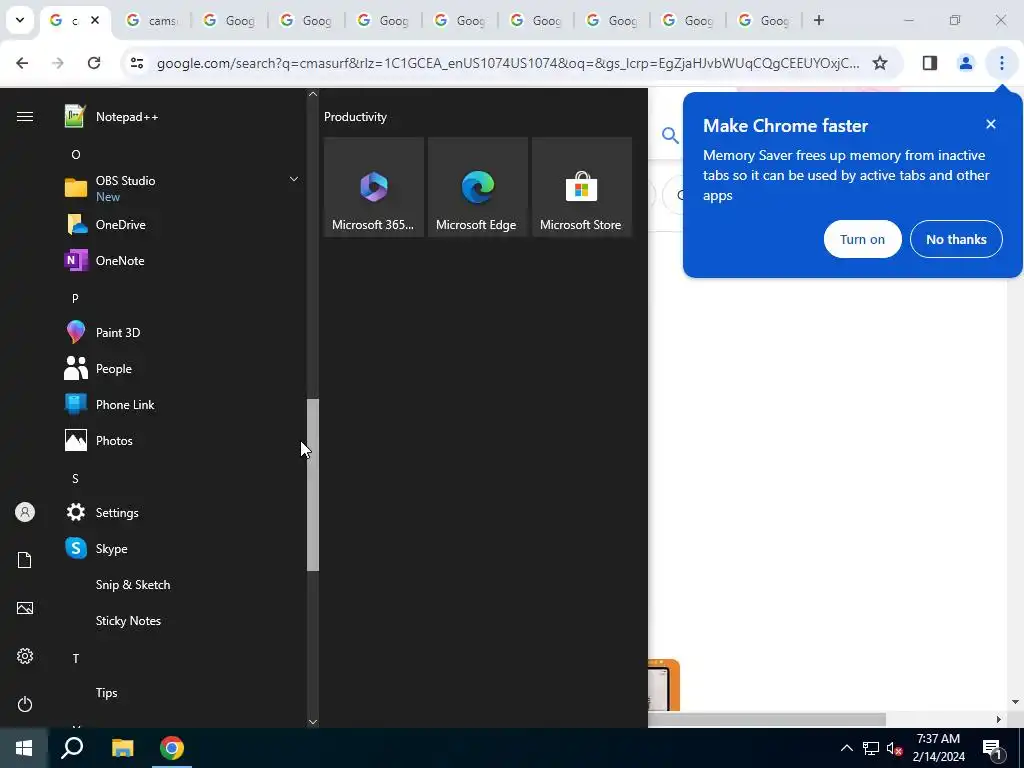The image size is (1024, 768).
Task: Launch the Photos app
Action: click(x=183, y=440)
